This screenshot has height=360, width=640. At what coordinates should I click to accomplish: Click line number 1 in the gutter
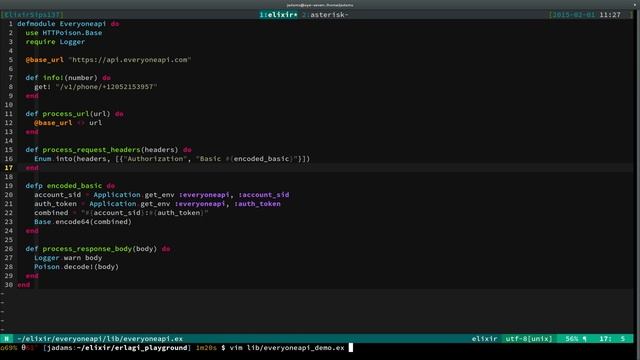[11, 24]
